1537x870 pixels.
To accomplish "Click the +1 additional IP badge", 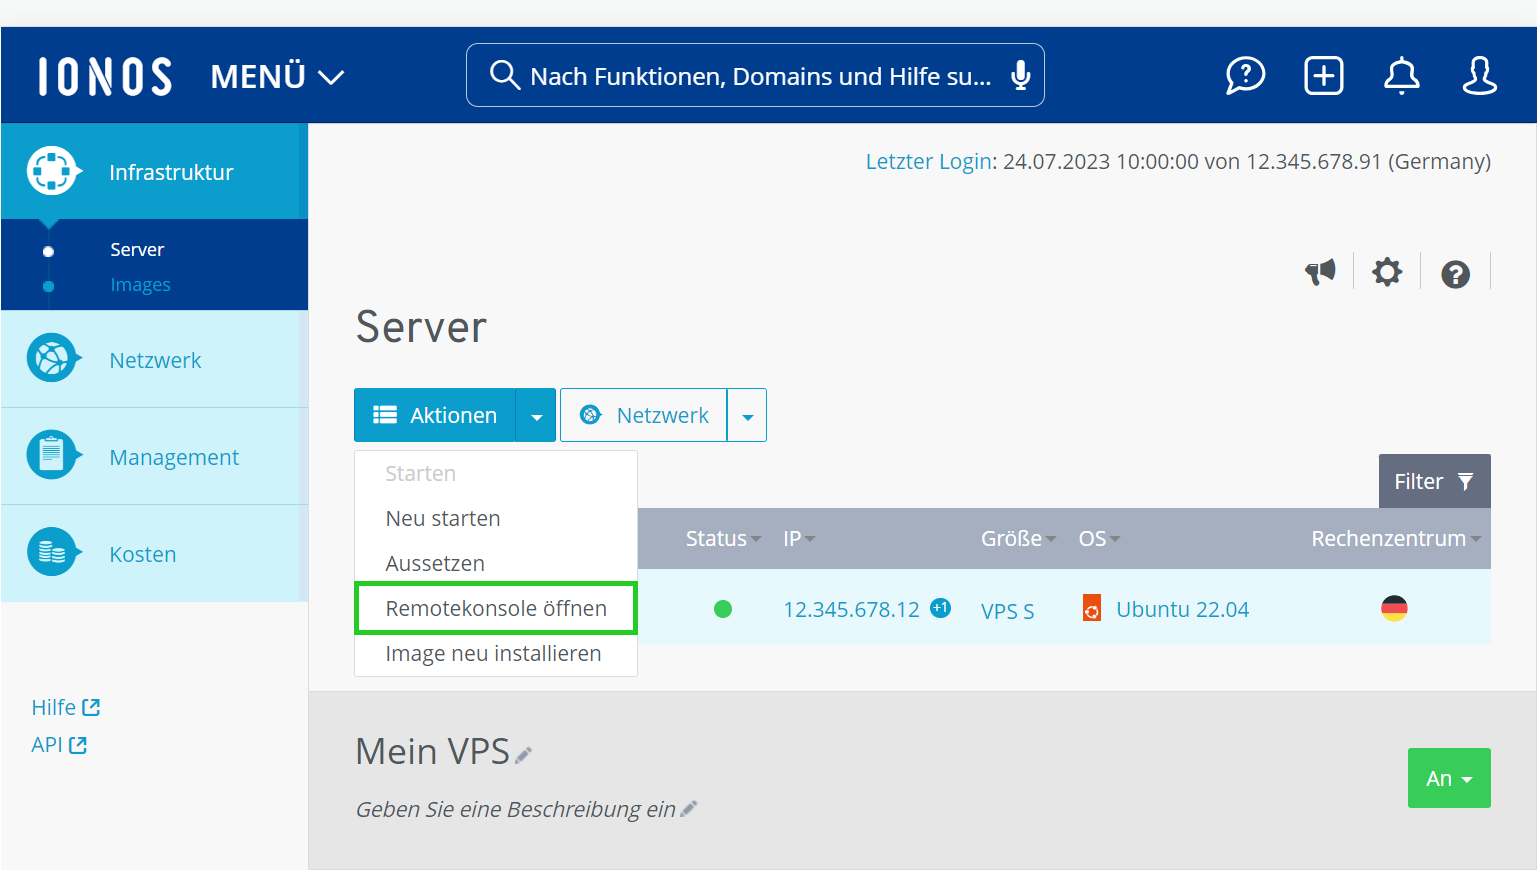I will (940, 607).
